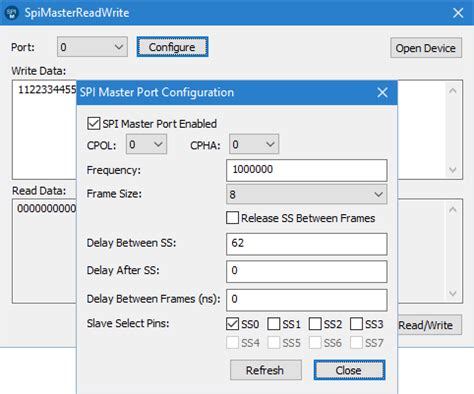Close the SPI Master Port Configuration dialog
This screenshot has height=394, width=474.
click(382, 93)
